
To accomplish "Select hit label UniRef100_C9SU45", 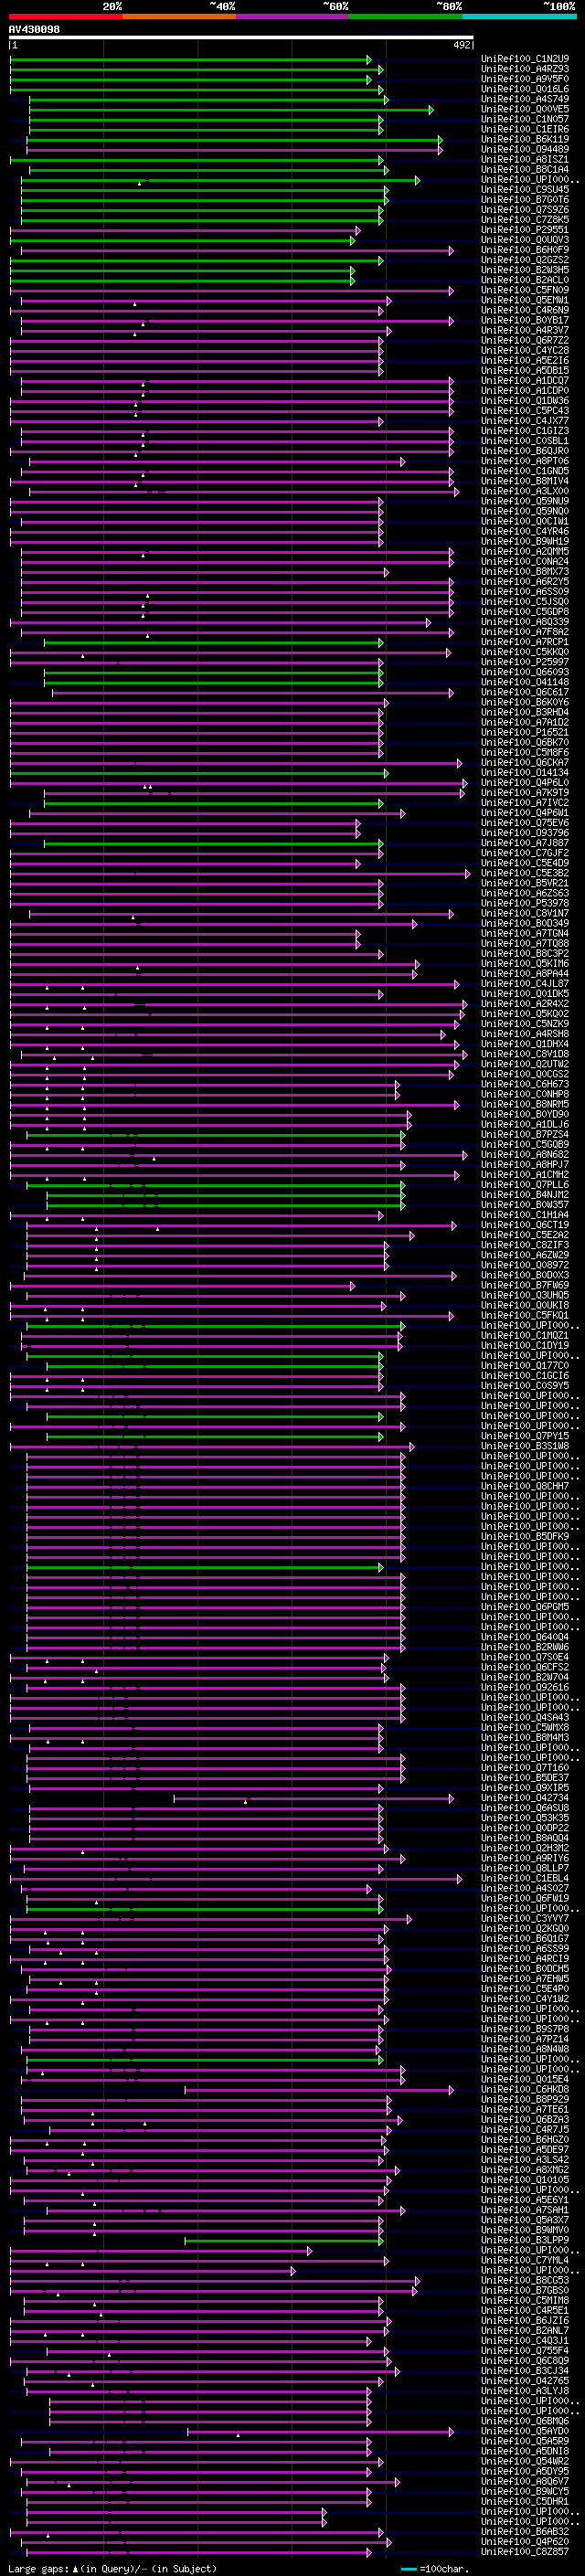I will coord(525,189).
